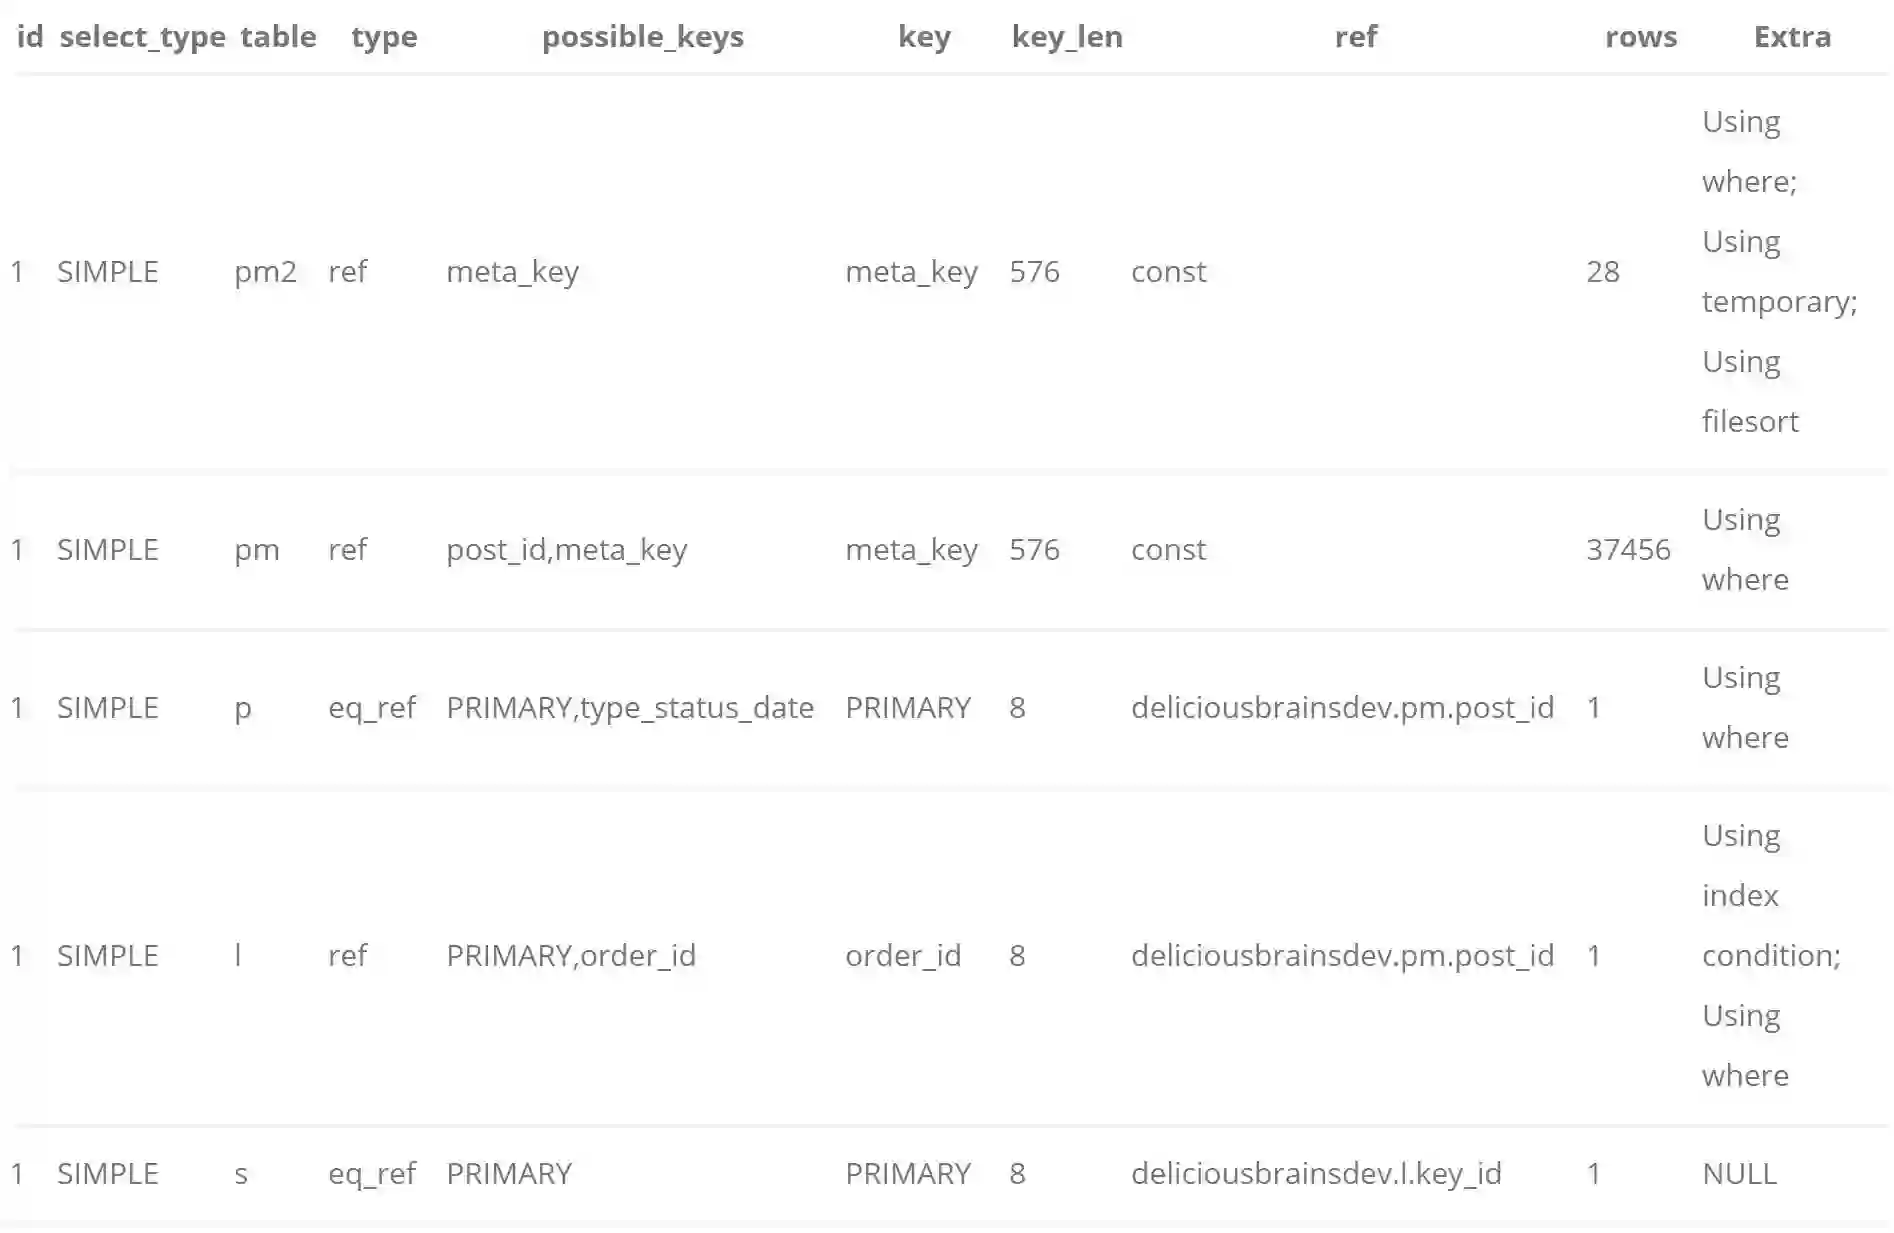1894x1233 pixels.
Task: Click the "key_len" column header
Action: coord(1066,37)
